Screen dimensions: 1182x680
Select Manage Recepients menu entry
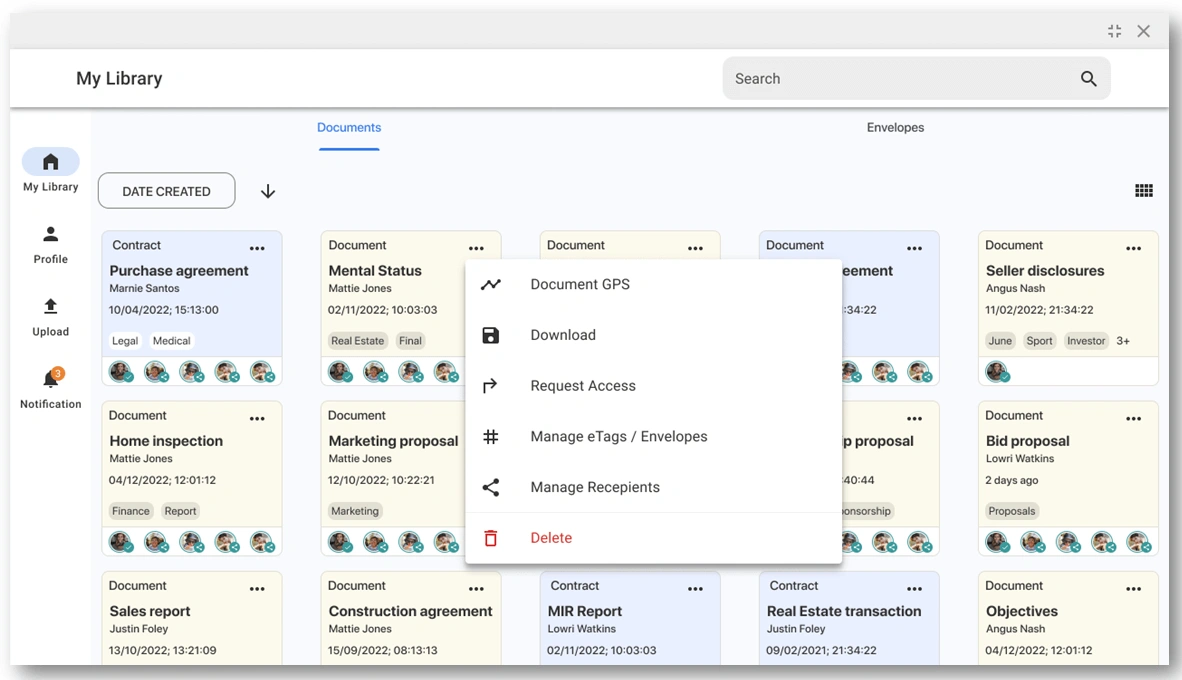pos(654,487)
